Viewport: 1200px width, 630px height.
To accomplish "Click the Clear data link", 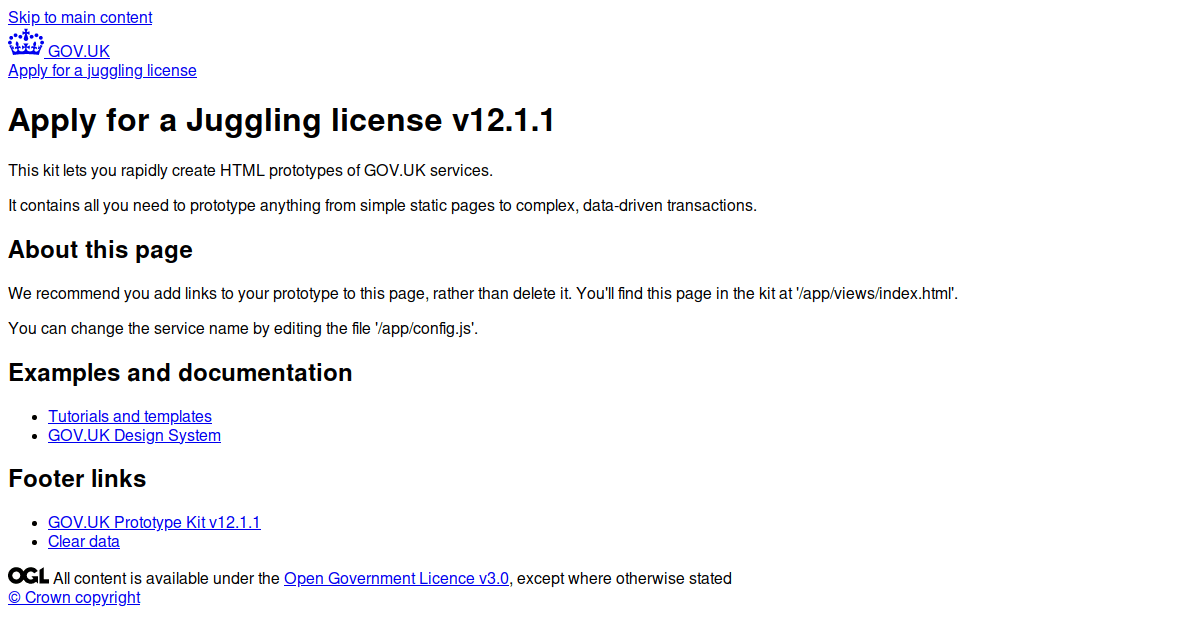I will coord(84,541).
